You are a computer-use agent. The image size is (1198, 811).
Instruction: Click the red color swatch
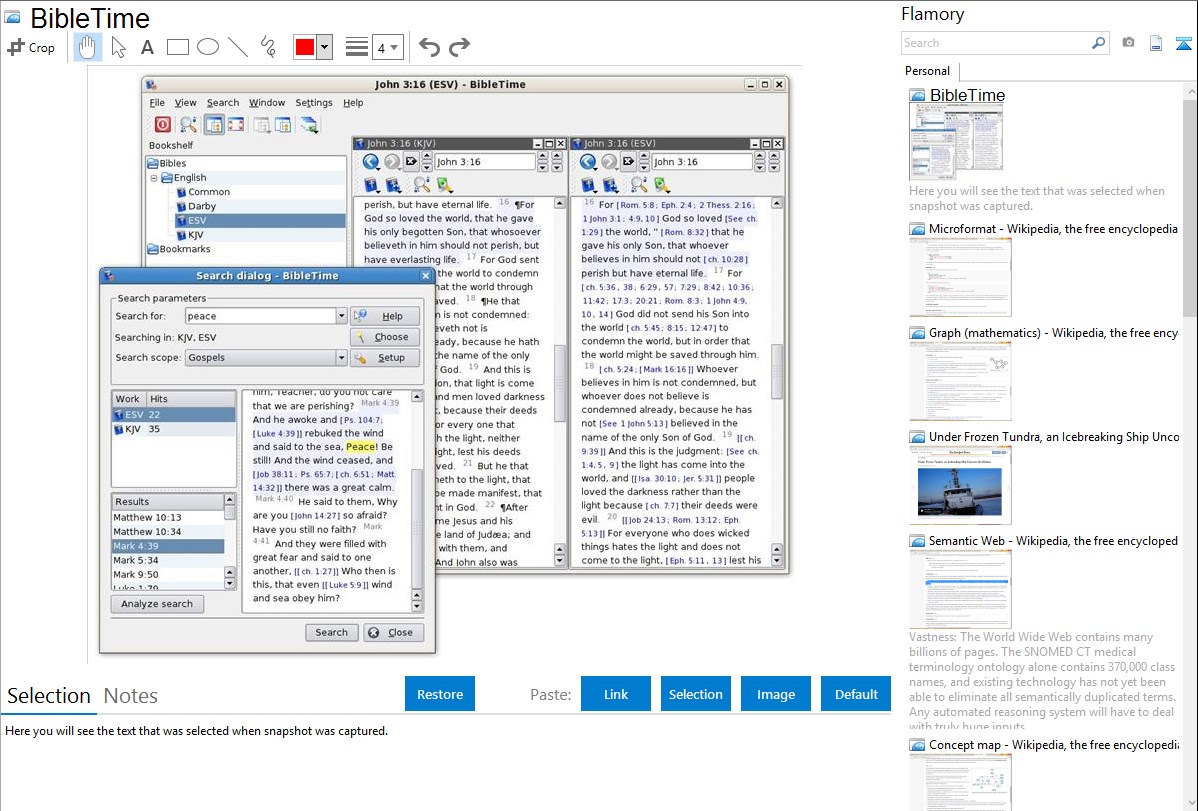coord(305,47)
